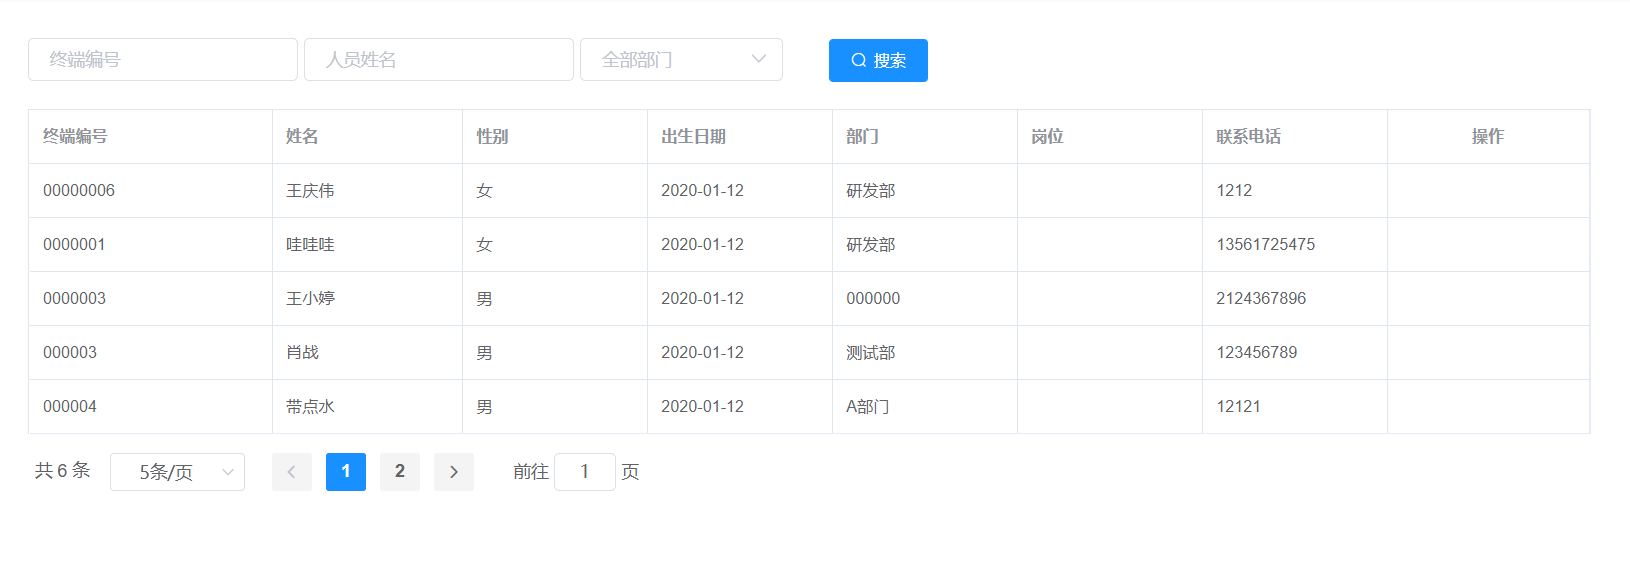Select the name 王小婷
The height and width of the screenshot is (577, 1630).
310,299
